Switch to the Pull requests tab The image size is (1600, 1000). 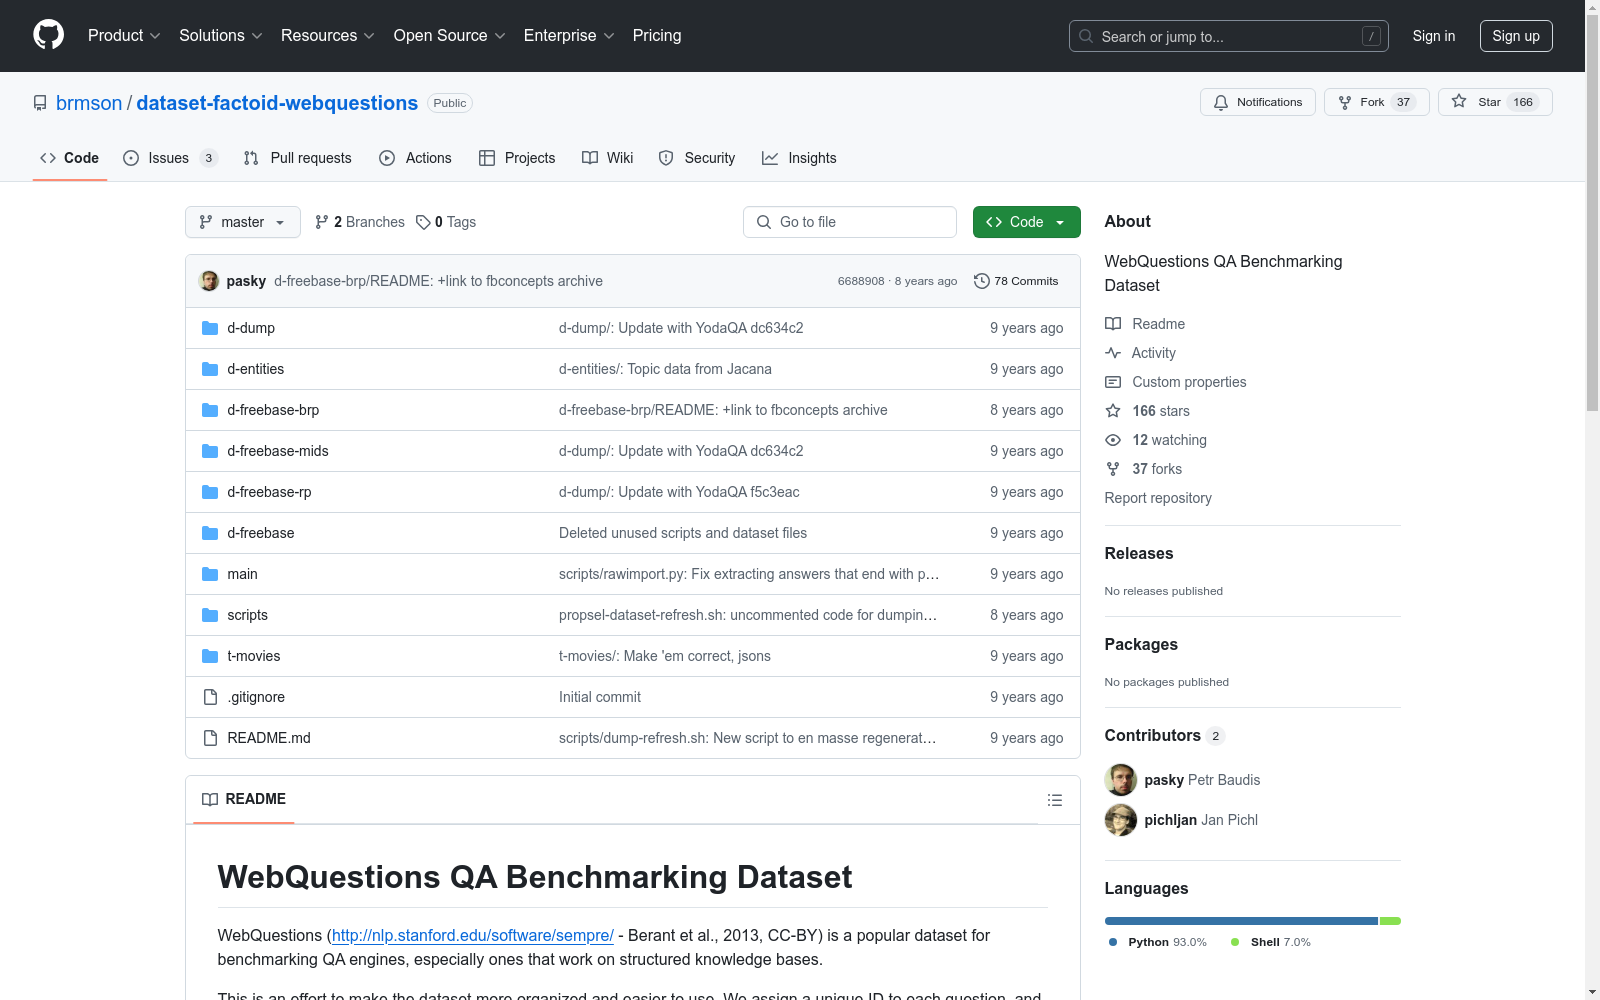point(298,158)
